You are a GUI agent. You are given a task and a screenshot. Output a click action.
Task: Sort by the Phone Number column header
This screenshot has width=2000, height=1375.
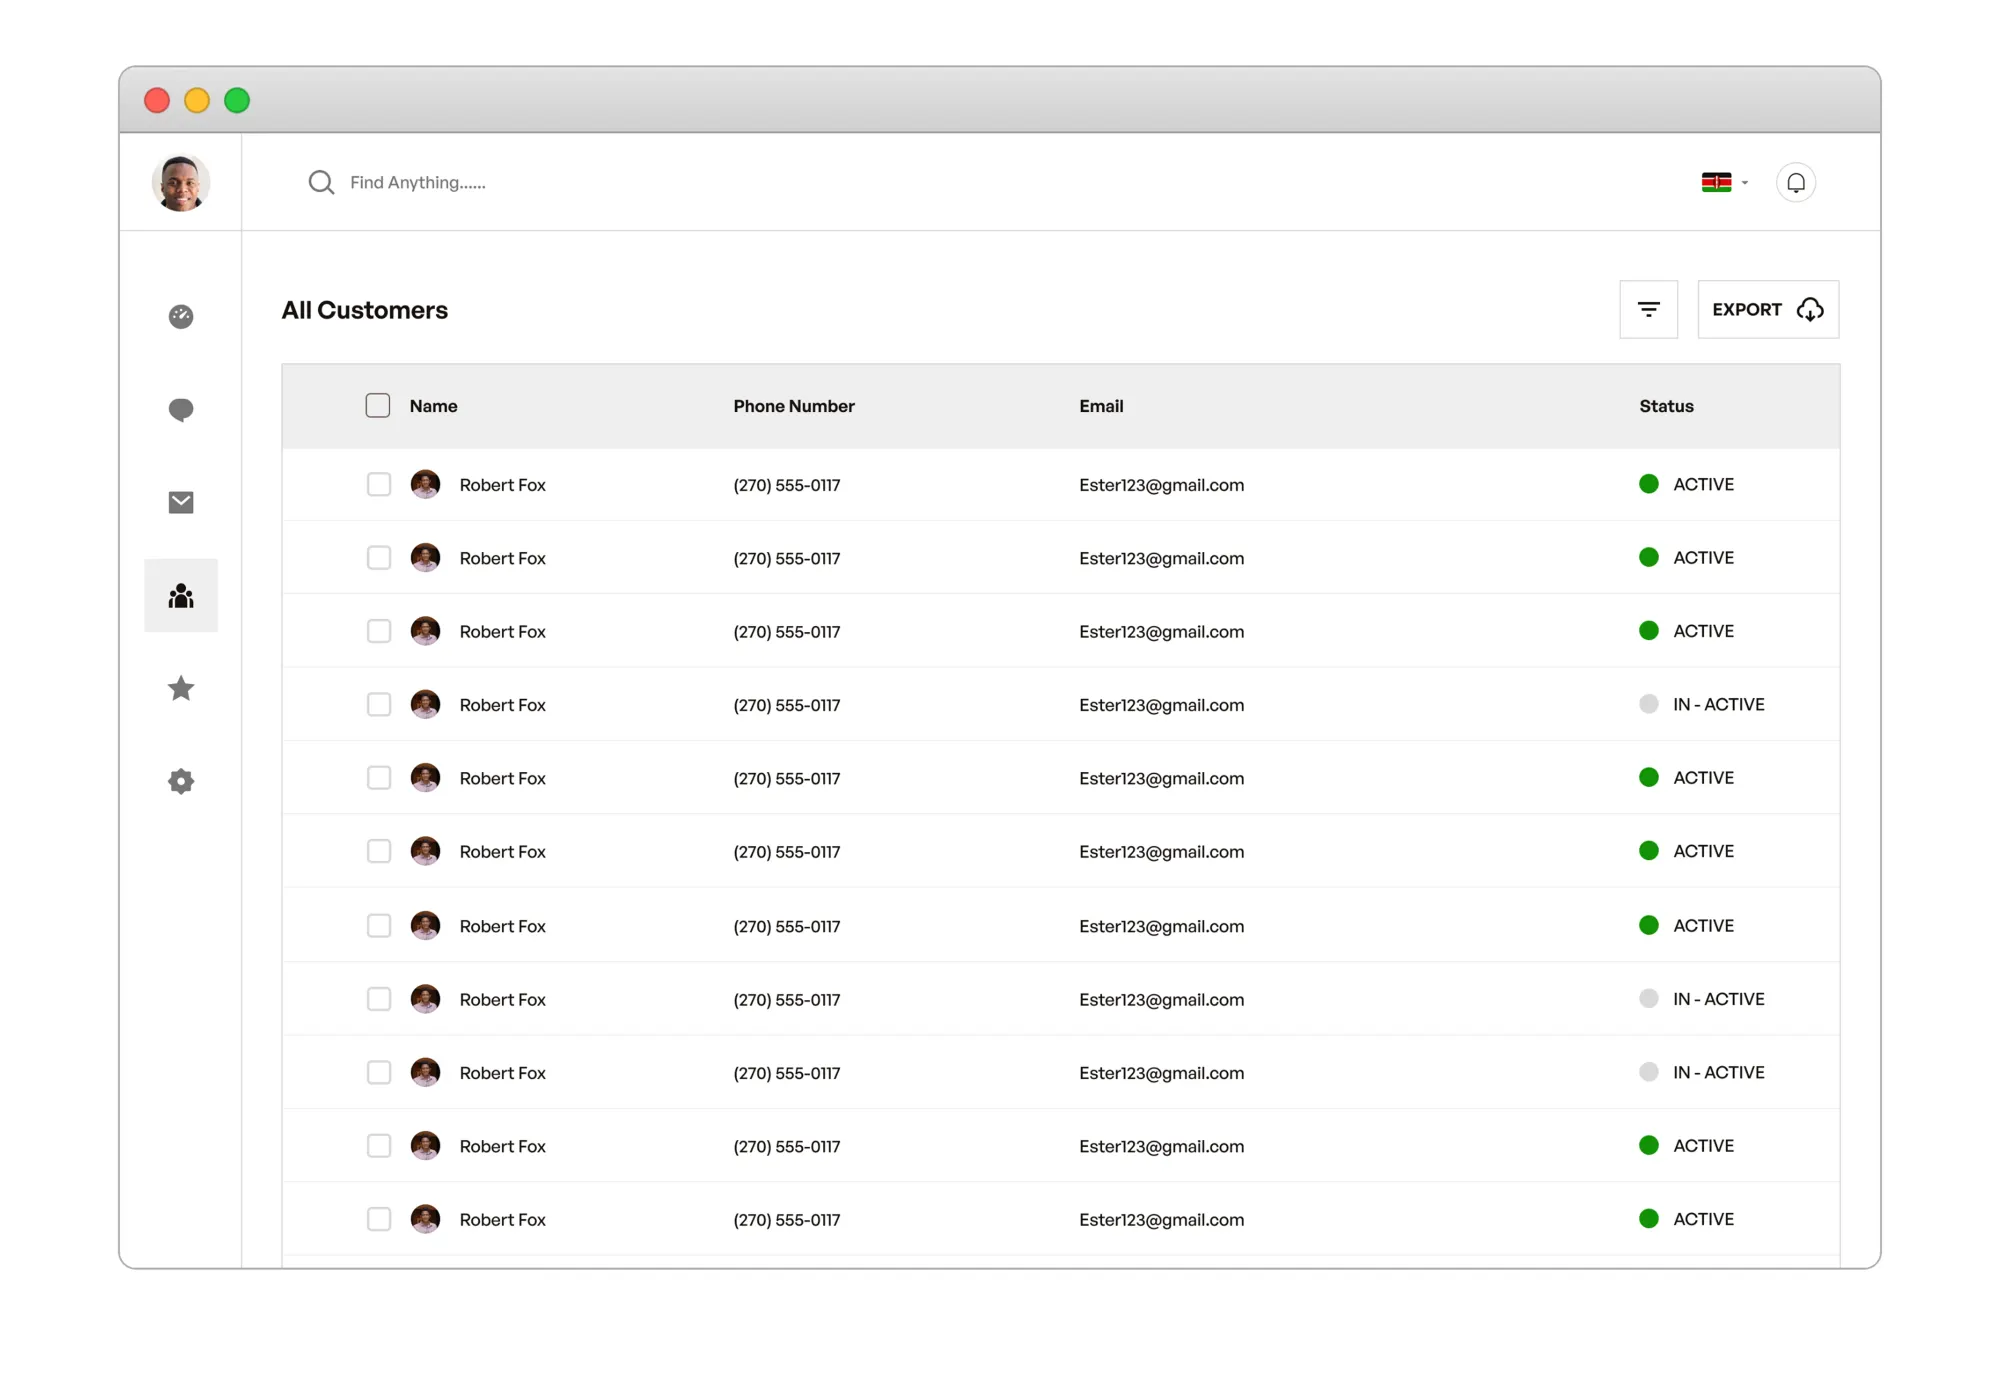coord(794,406)
